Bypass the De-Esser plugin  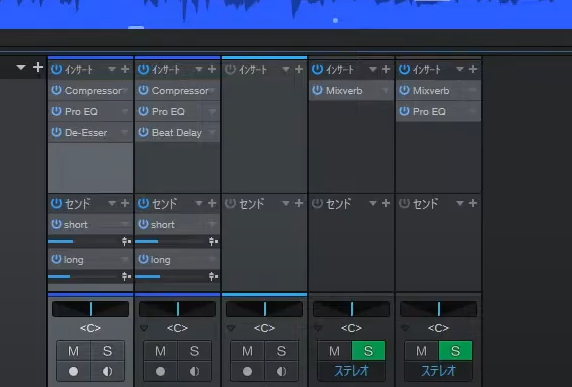[57, 132]
